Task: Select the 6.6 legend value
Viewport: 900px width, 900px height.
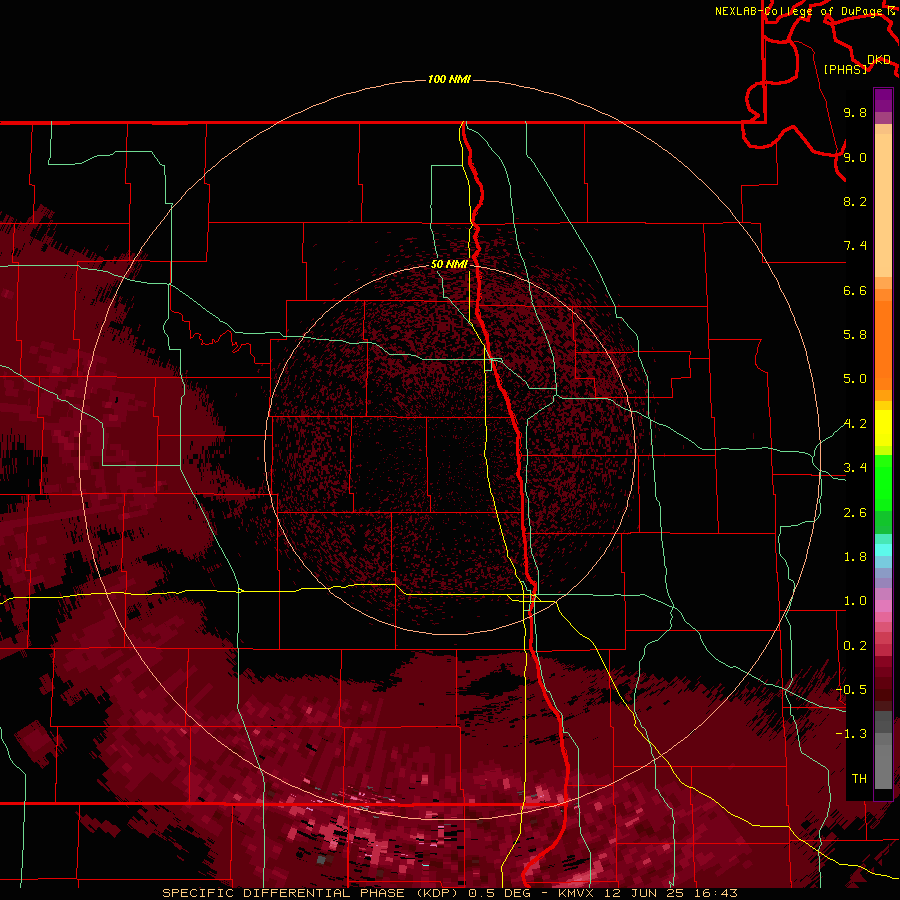Action: point(855,290)
